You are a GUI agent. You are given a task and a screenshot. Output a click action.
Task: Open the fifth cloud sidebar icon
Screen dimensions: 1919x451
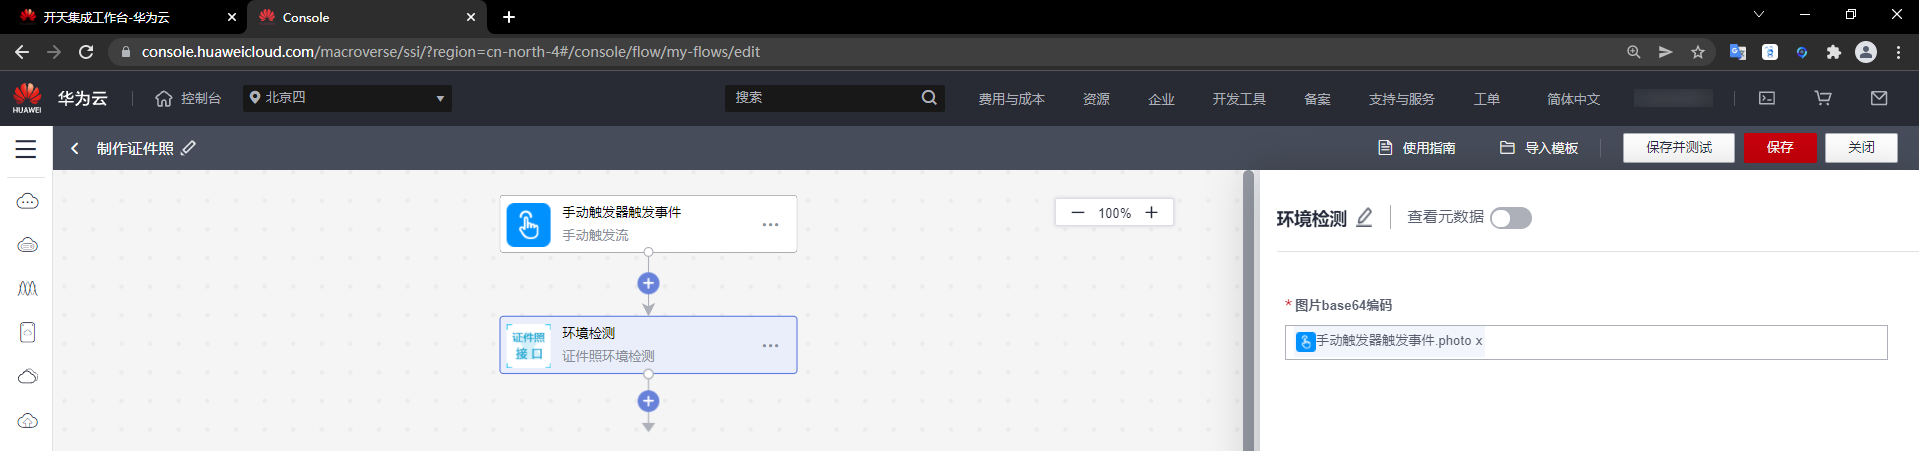coord(28,376)
